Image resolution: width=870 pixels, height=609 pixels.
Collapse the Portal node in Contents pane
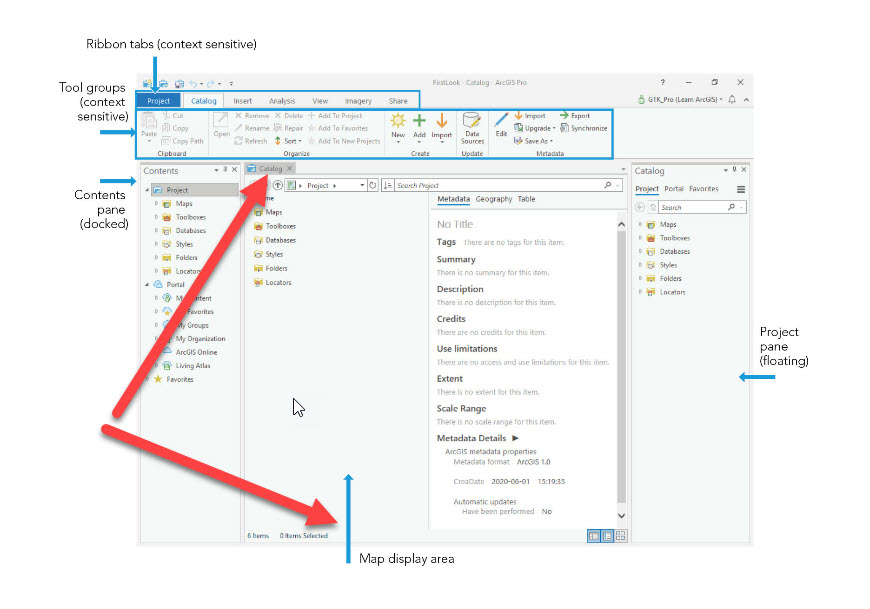[147, 285]
